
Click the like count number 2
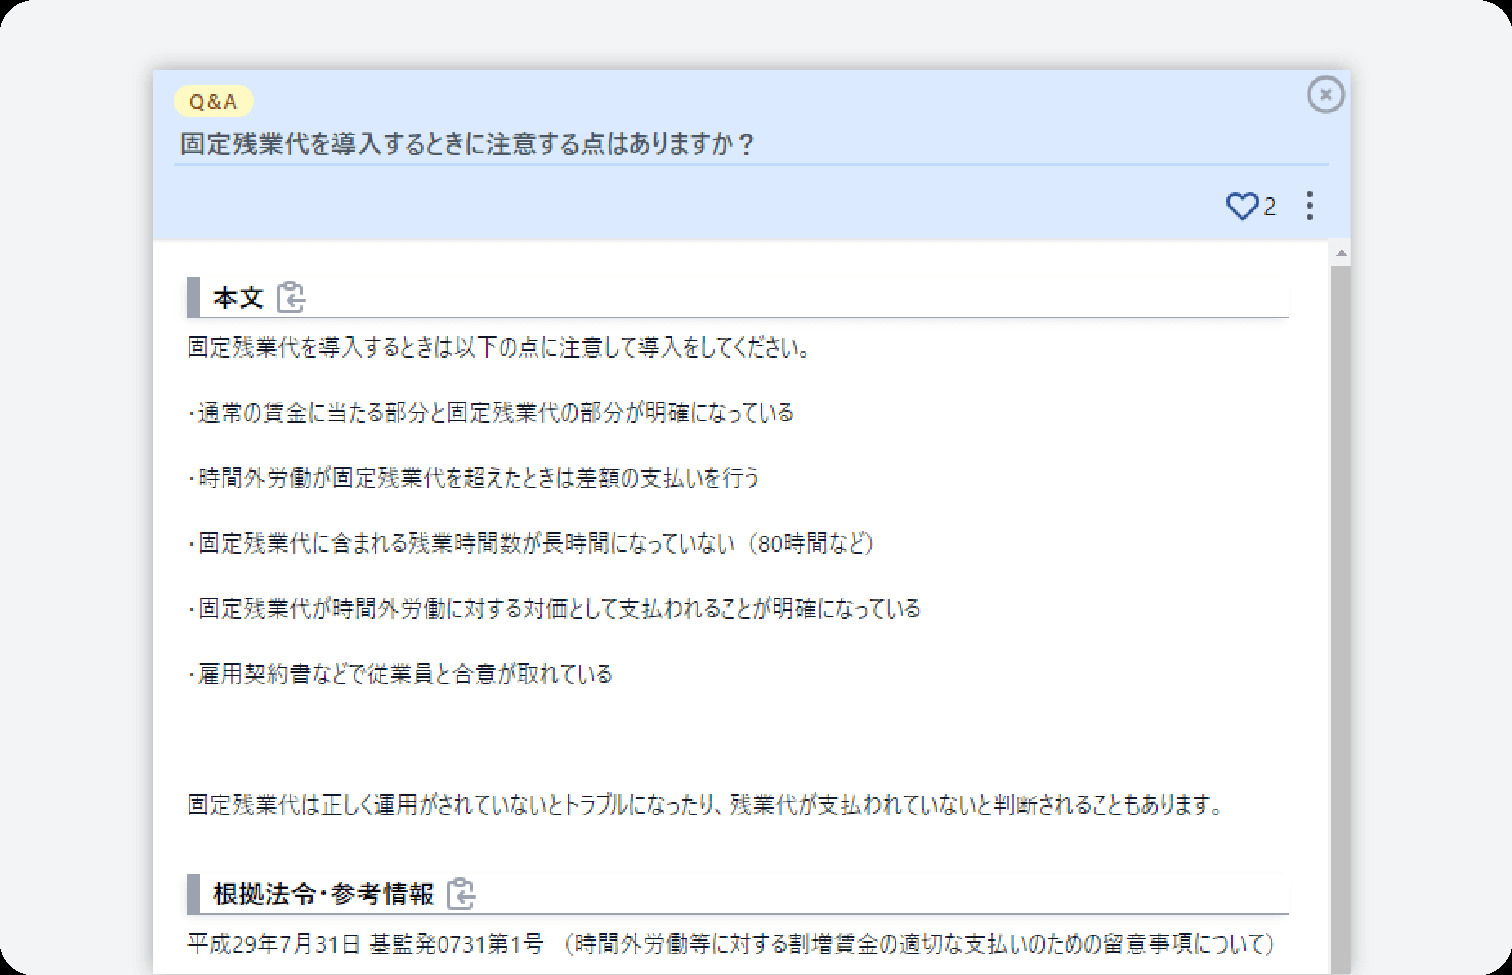point(1270,207)
